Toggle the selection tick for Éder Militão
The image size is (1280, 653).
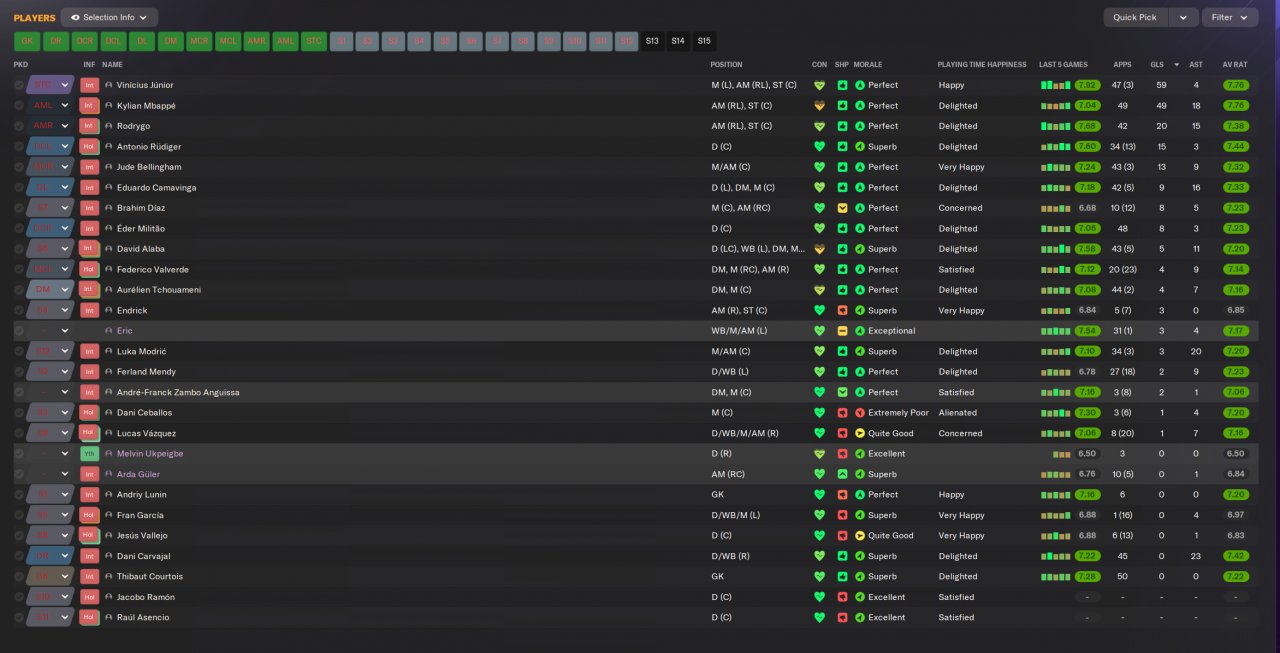point(19,229)
